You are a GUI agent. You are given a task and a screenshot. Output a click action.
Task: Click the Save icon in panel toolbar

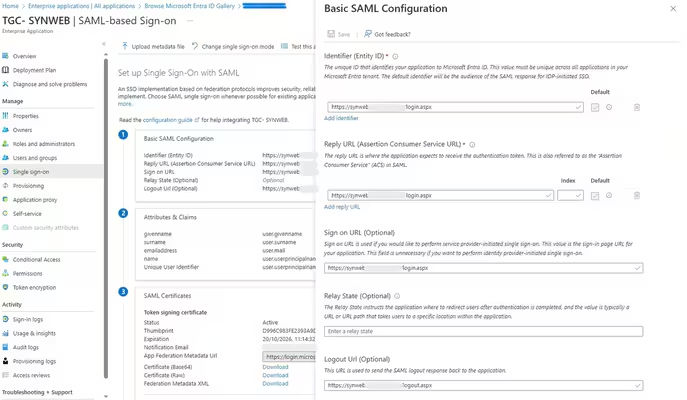[337, 34]
